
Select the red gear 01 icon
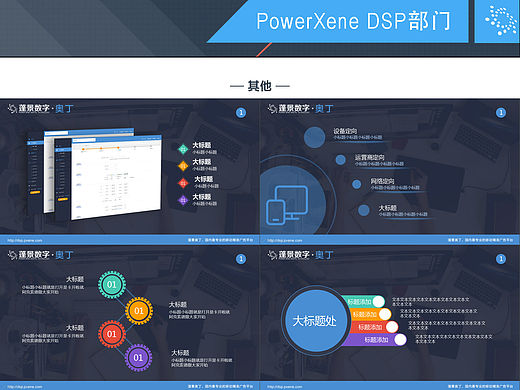click(112, 334)
